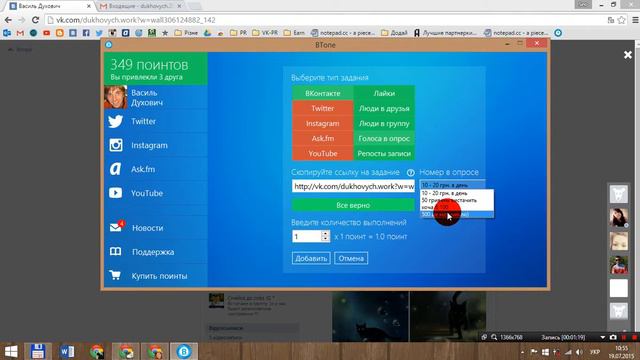Click the 349 поинтов balance banner
The height and width of the screenshot is (360, 640).
[x=156, y=69]
